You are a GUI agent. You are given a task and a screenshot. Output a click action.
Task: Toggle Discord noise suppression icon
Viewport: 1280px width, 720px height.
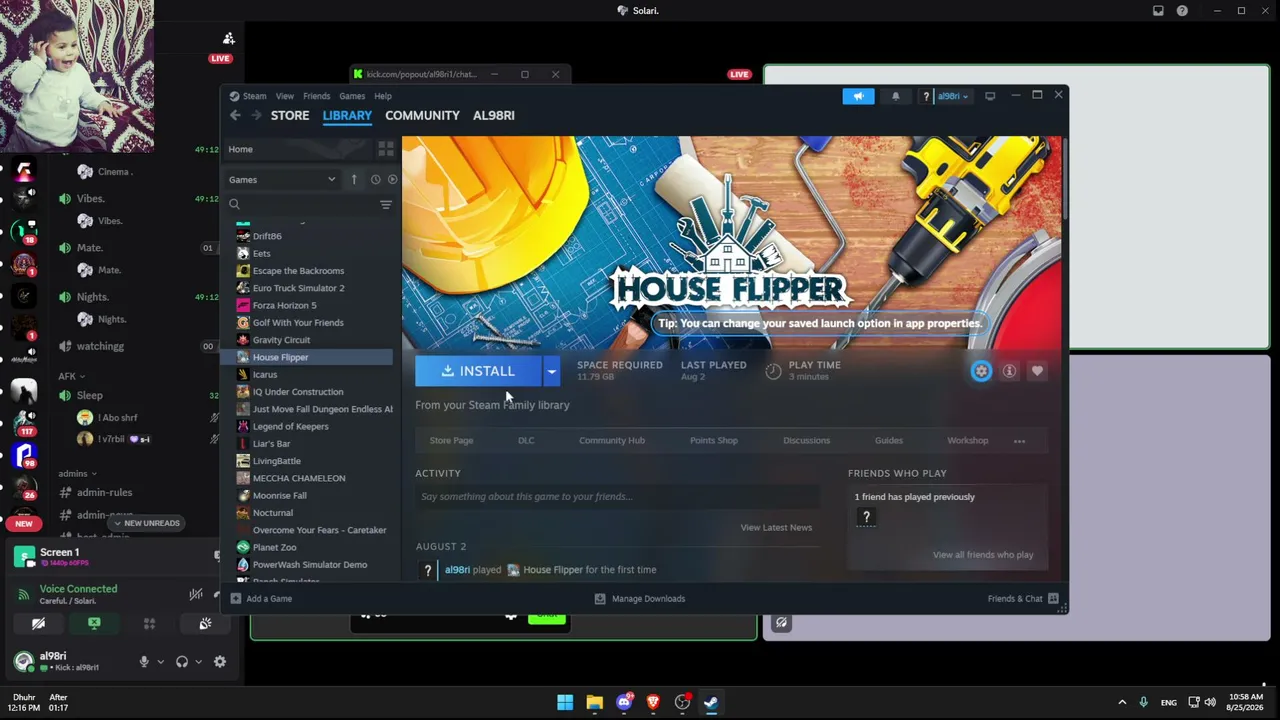click(196, 594)
